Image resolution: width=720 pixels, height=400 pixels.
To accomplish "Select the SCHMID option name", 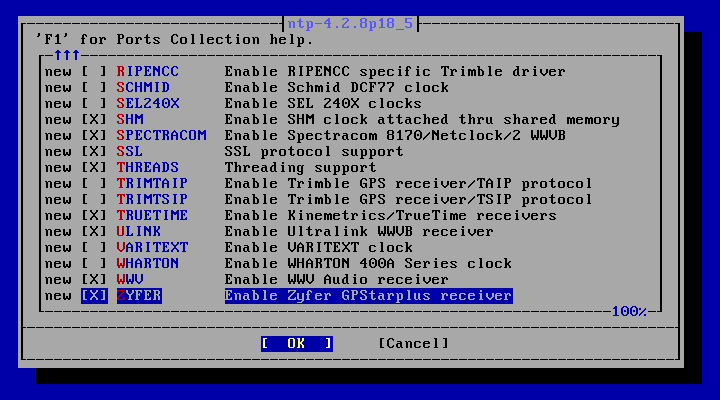I will [143, 88].
